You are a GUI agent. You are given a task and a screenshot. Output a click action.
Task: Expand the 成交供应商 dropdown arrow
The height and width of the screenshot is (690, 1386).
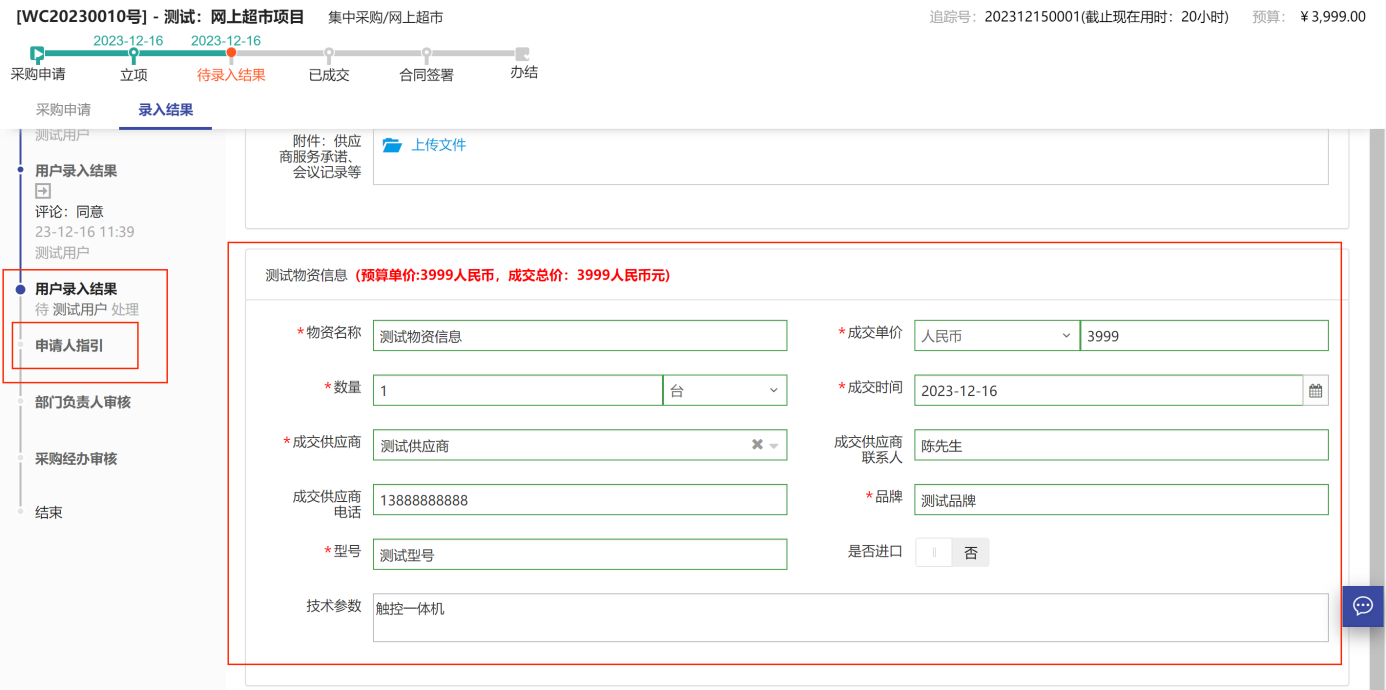(x=774, y=446)
